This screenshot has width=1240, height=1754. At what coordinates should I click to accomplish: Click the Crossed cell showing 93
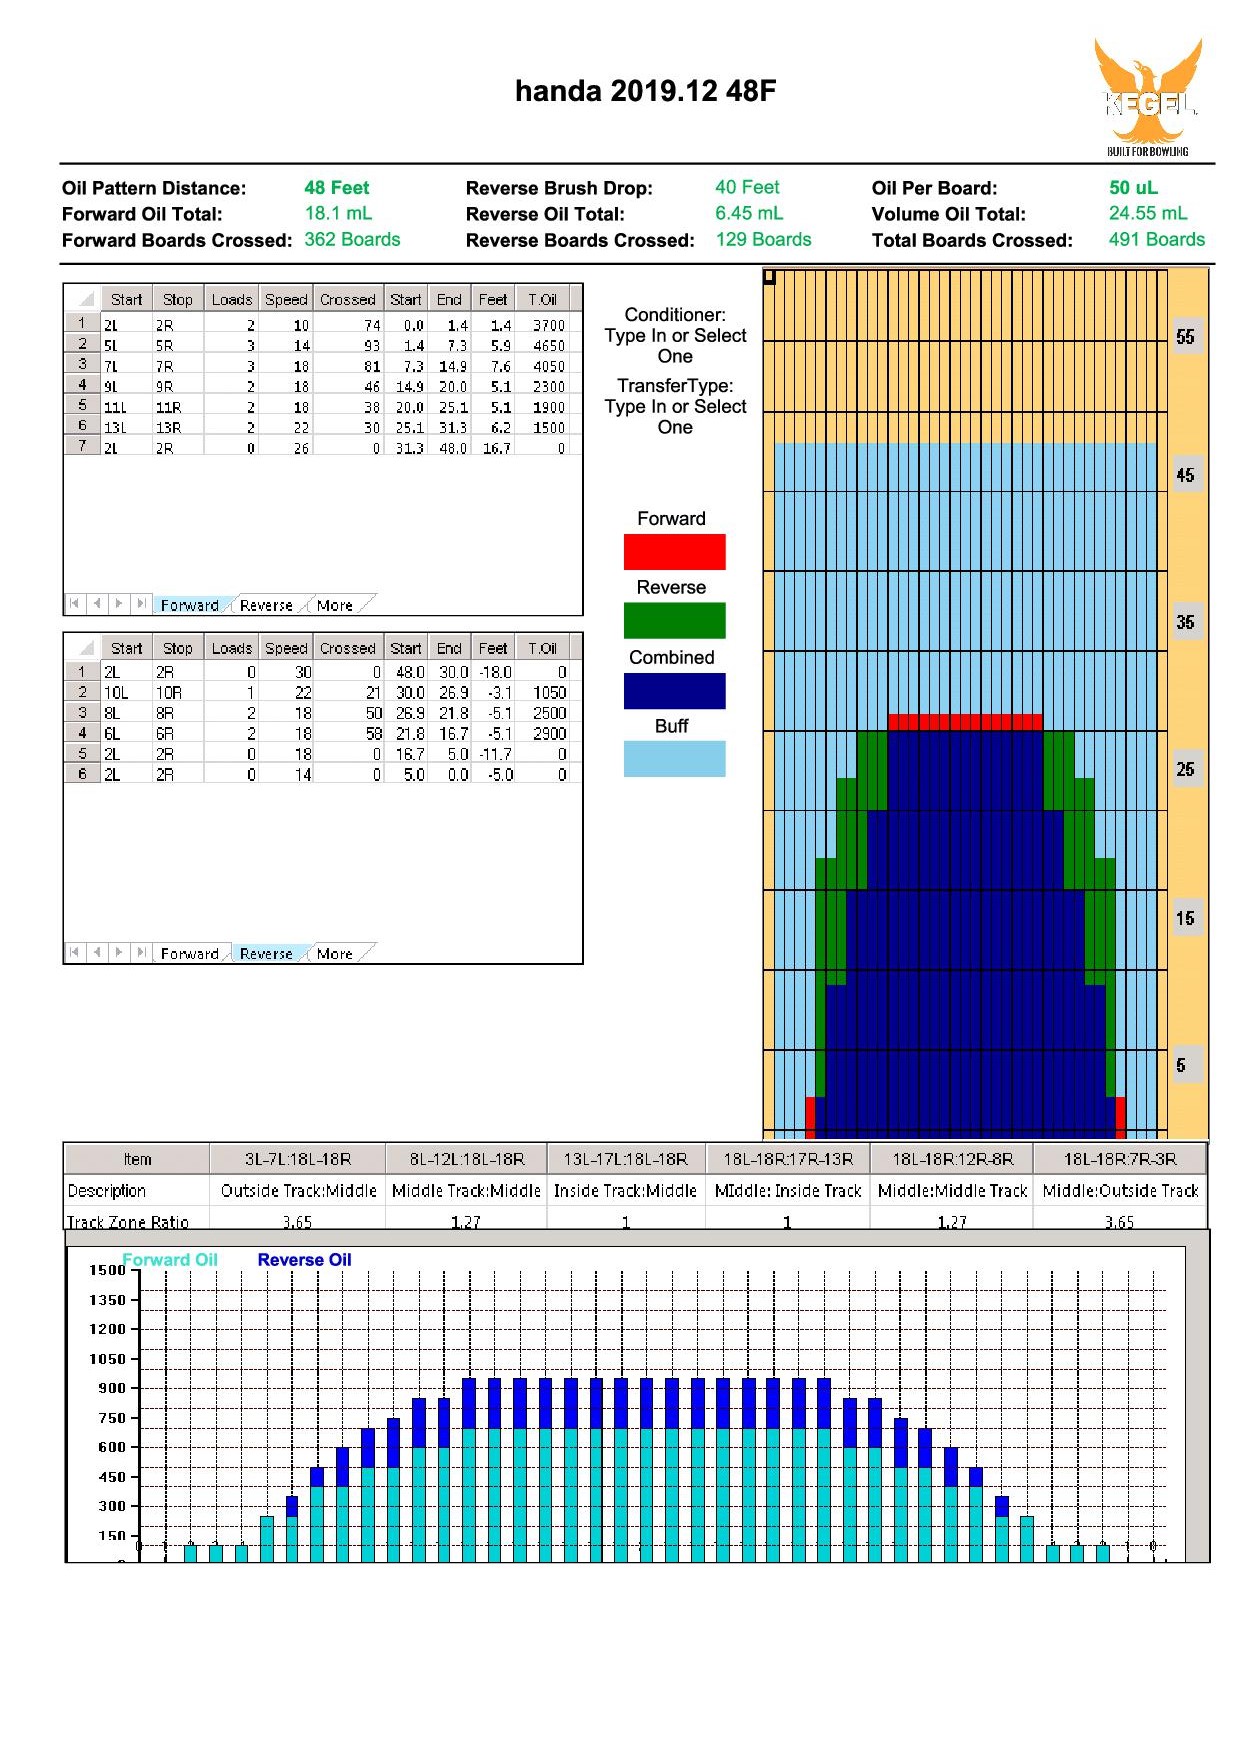pyautogui.click(x=348, y=345)
